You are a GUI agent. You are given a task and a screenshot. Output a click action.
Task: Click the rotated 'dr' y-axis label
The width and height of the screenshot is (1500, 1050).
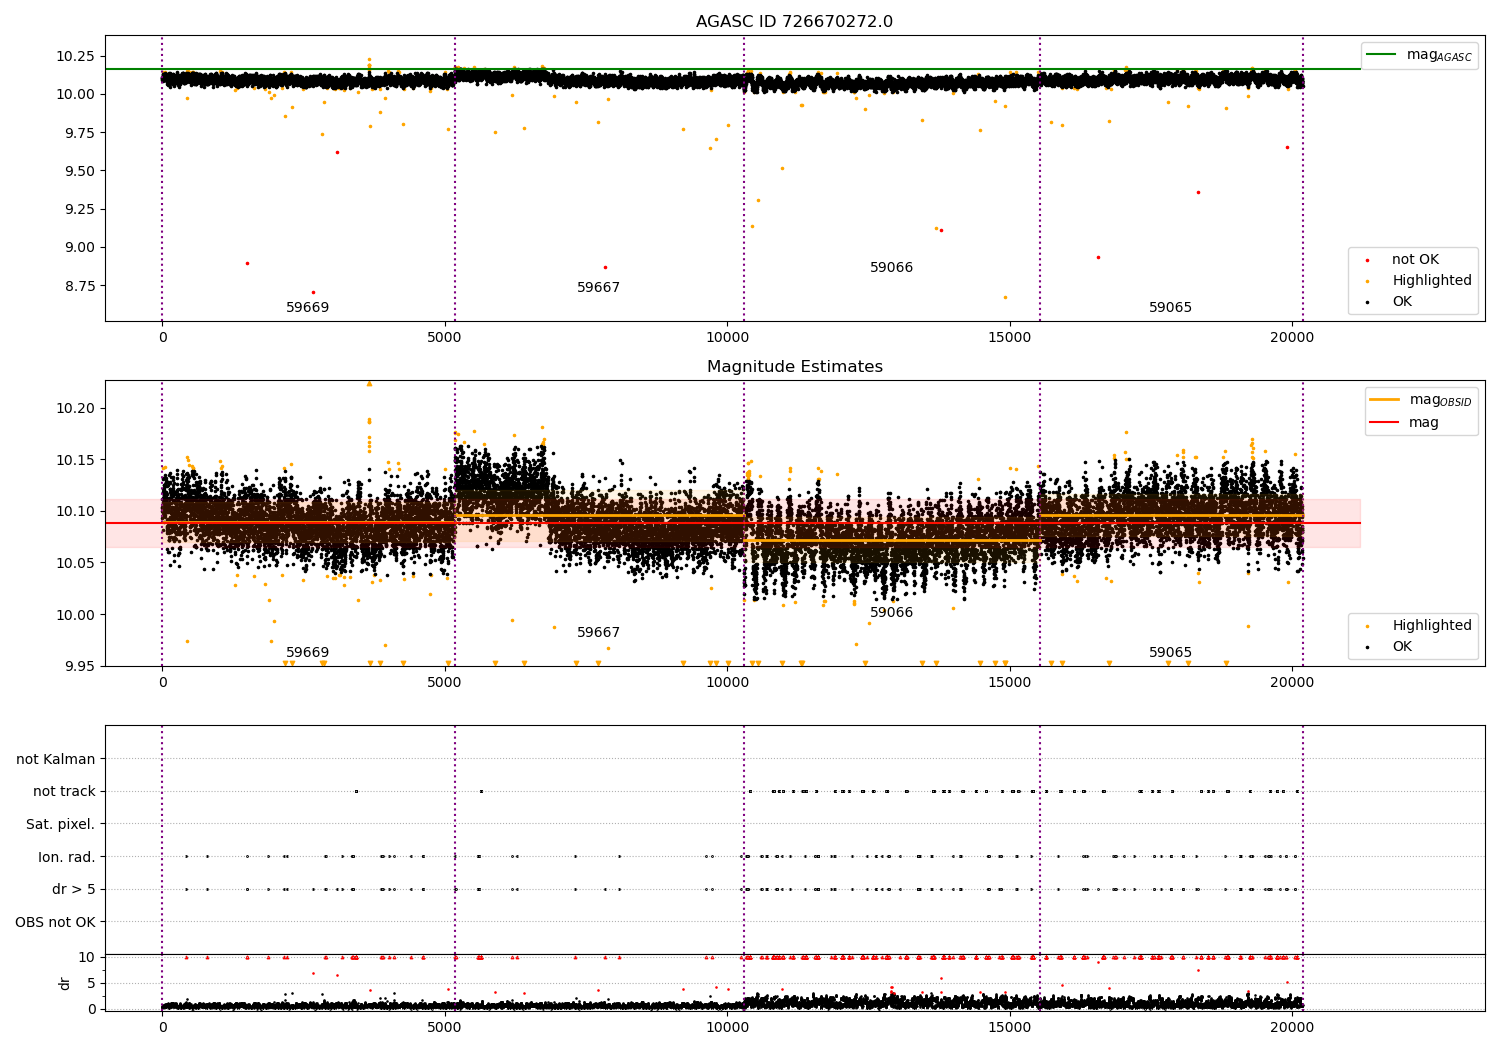[x=65, y=983]
